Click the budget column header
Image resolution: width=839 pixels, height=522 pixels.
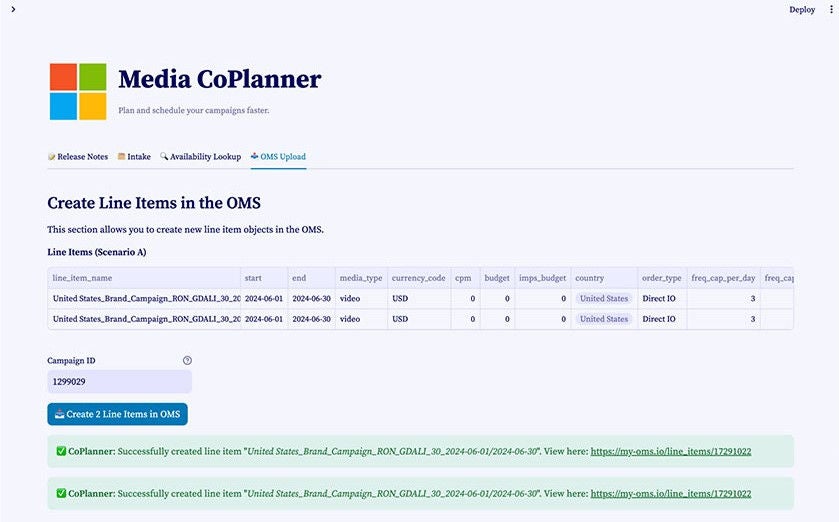[497, 278]
